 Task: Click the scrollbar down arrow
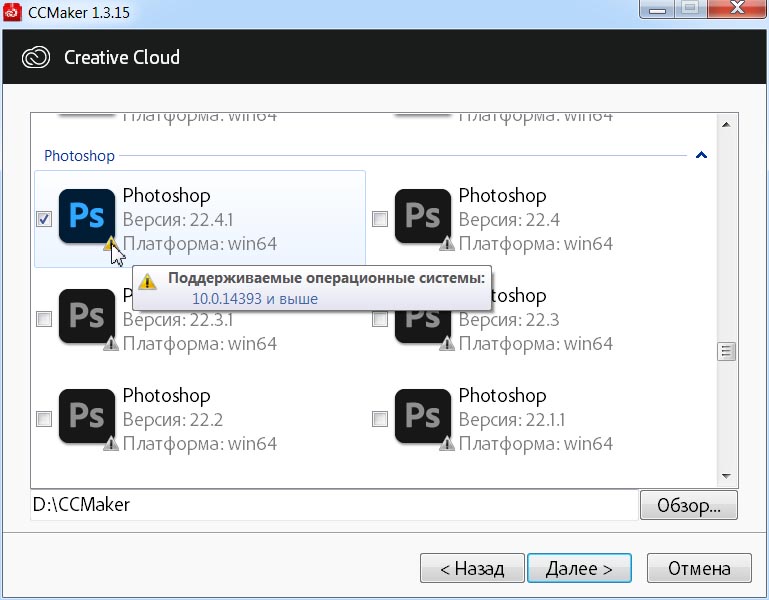(x=726, y=476)
